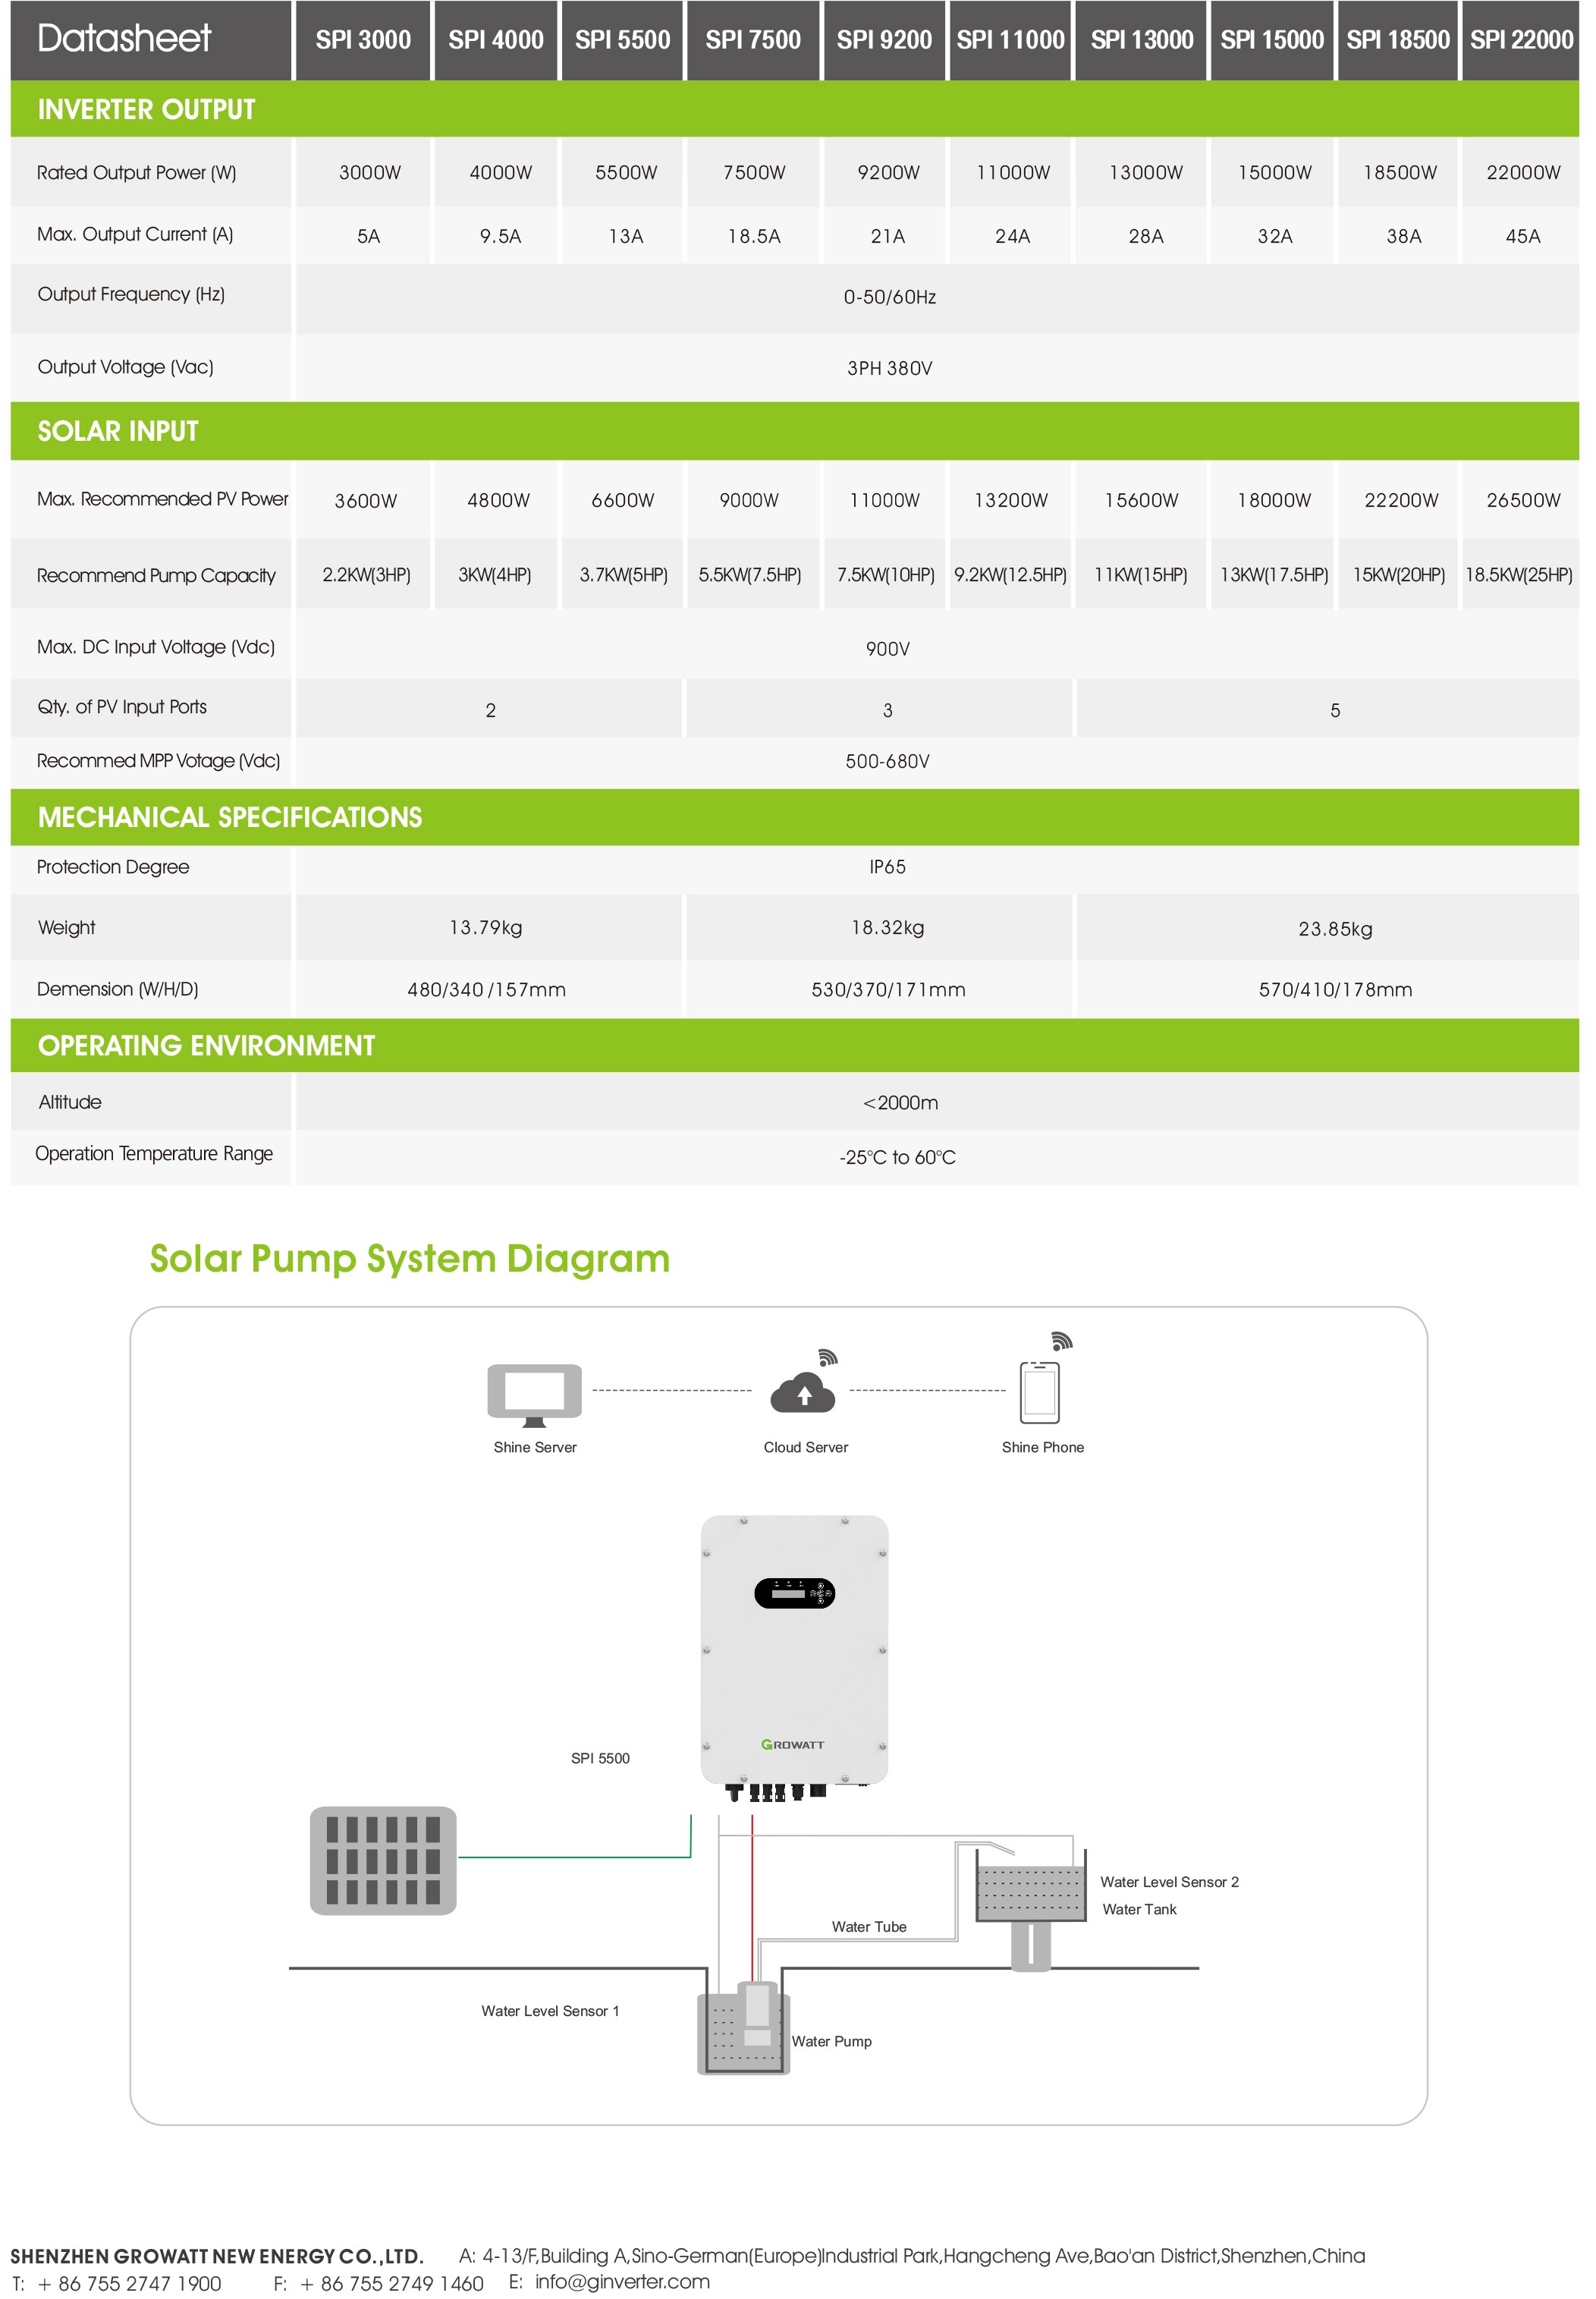Click the 0-50/60Hz value
Viewport: 1596px width, 2299px height.
click(x=889, y=297)
